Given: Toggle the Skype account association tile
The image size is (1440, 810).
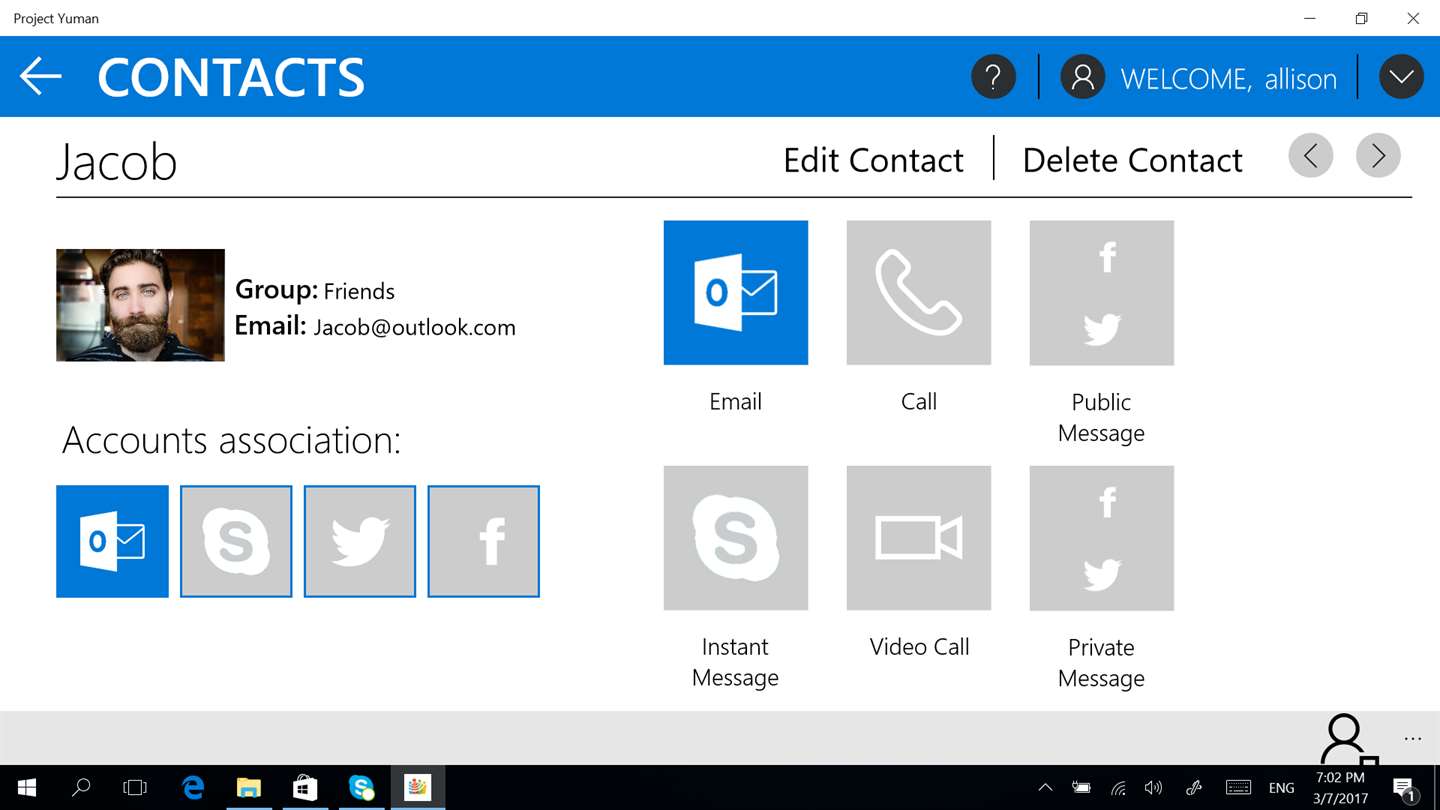Looking at the screenshot, I should pyautogui.click(x=236, y=541).
